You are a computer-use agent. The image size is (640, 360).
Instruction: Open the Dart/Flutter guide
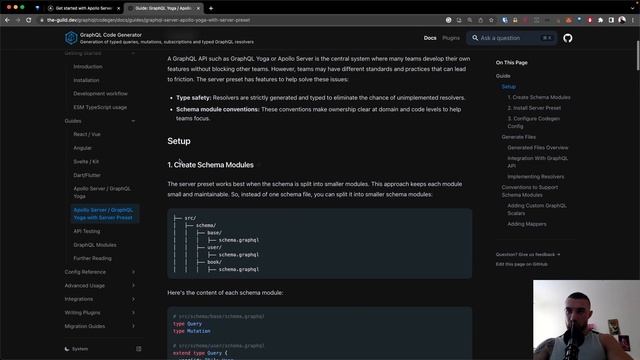(87, 175)
